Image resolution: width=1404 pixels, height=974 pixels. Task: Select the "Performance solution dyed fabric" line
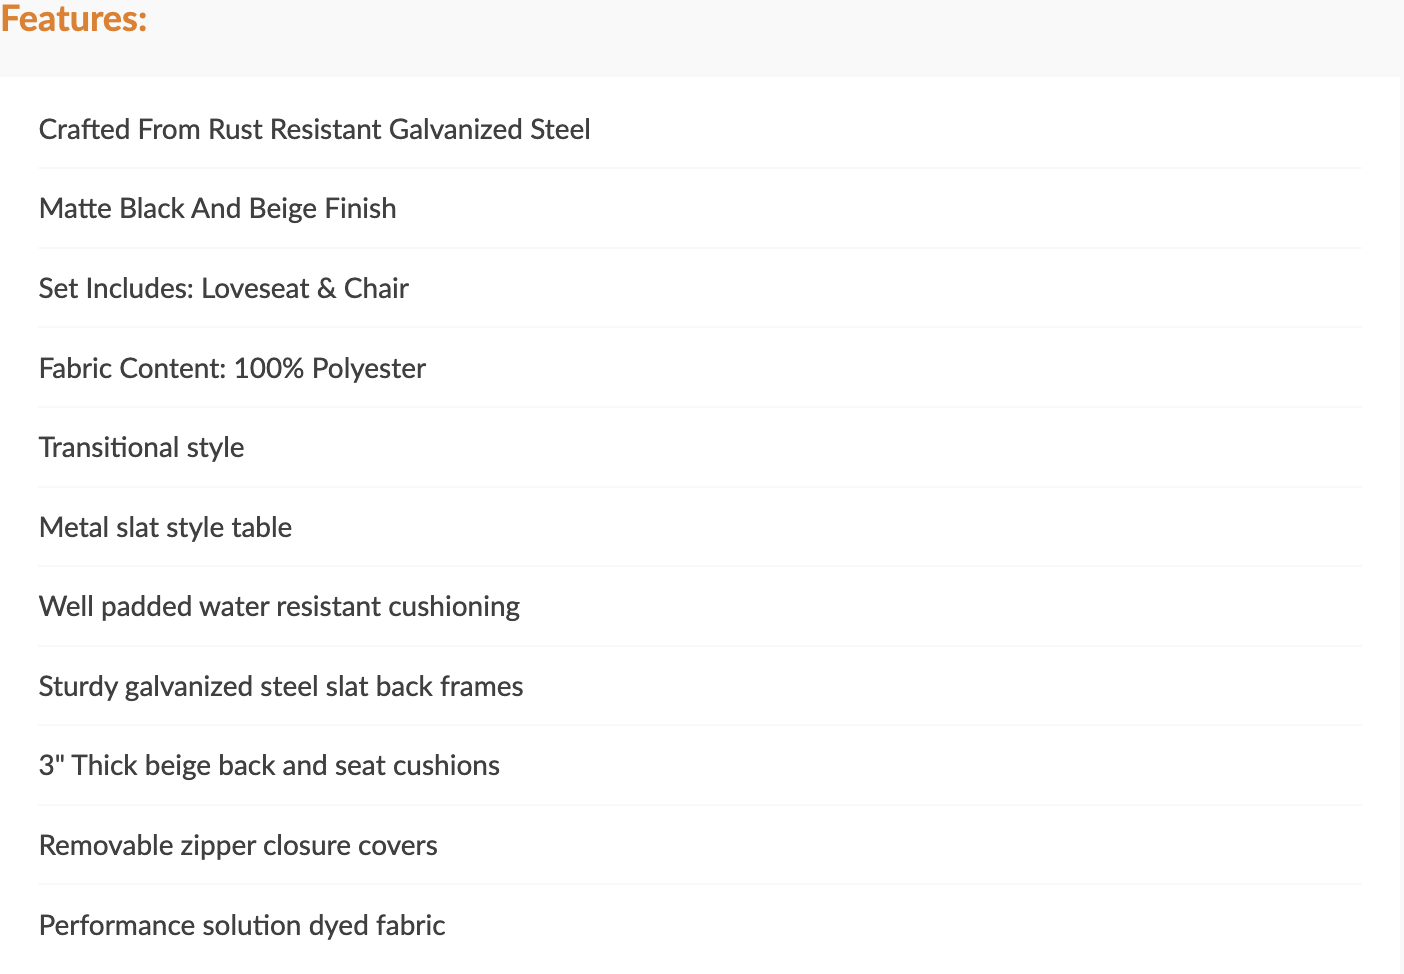[242, 925]
